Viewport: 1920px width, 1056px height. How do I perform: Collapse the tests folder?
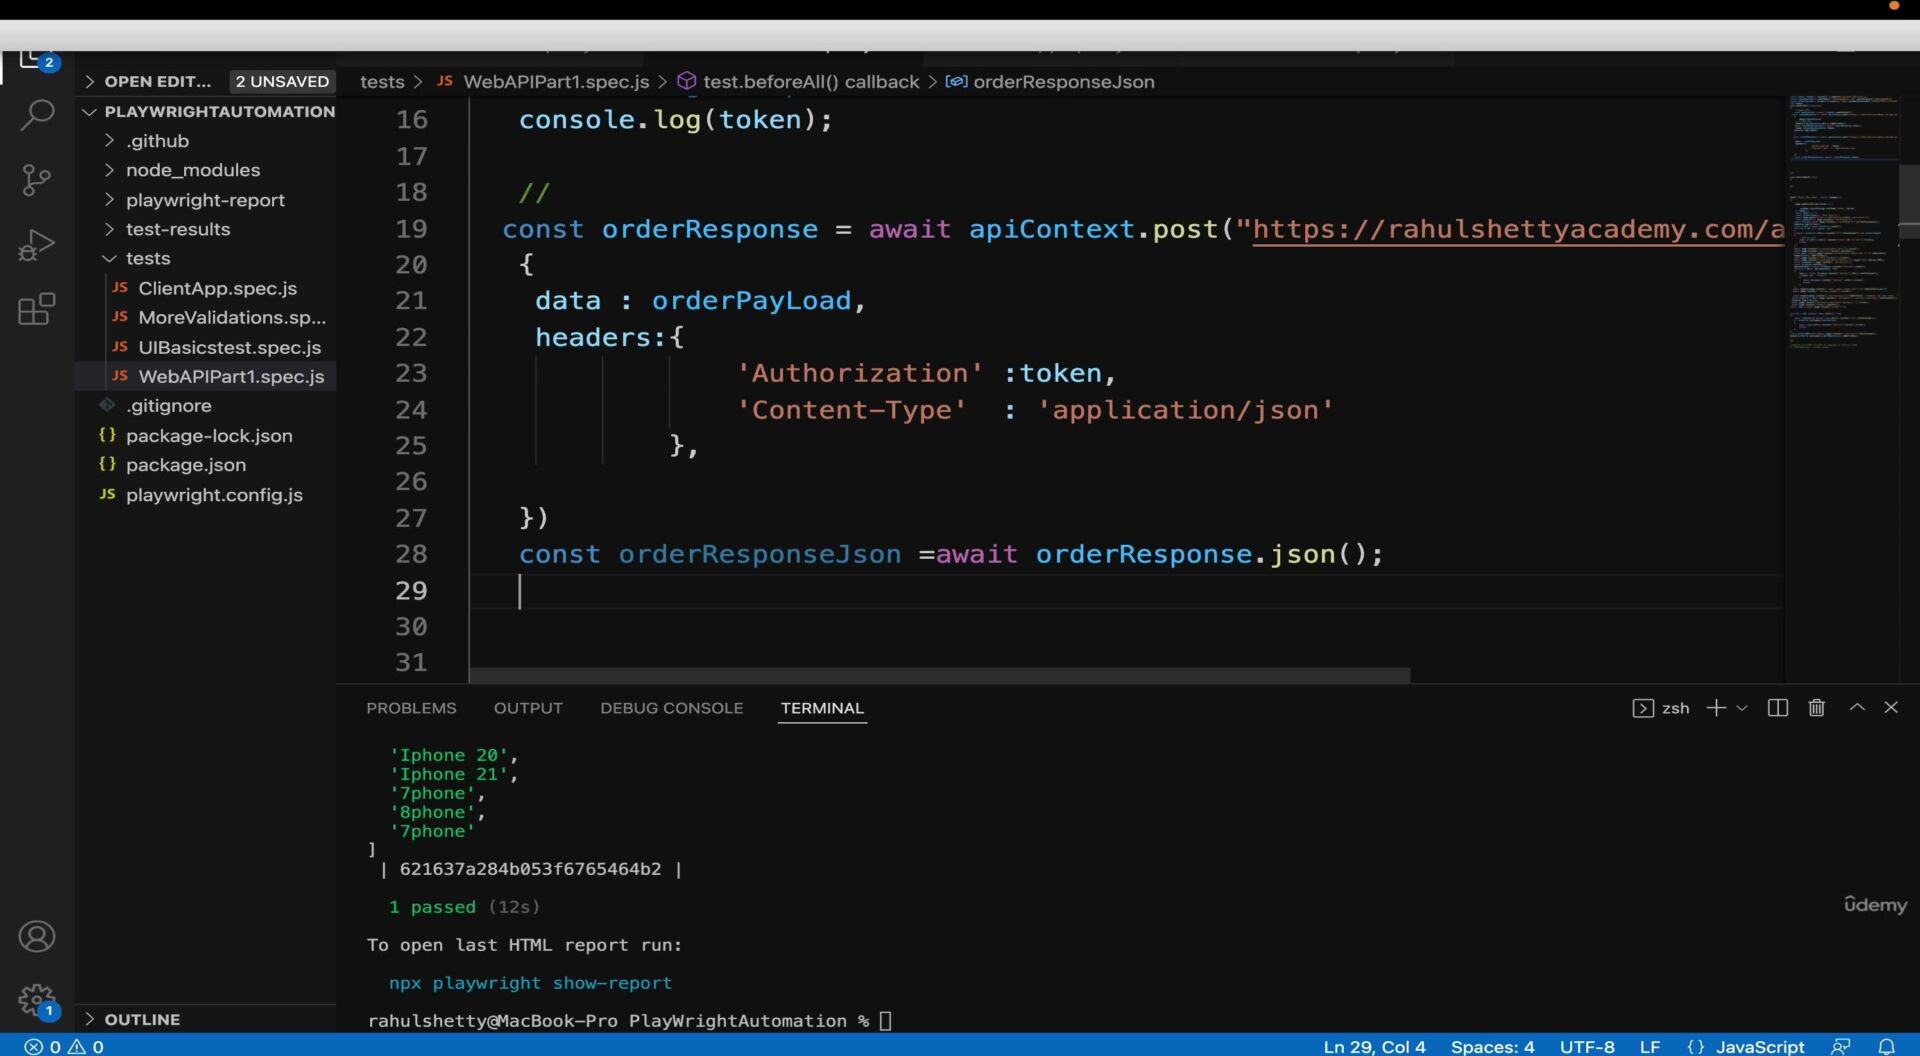pyautogui.click(x=148, y=258)
